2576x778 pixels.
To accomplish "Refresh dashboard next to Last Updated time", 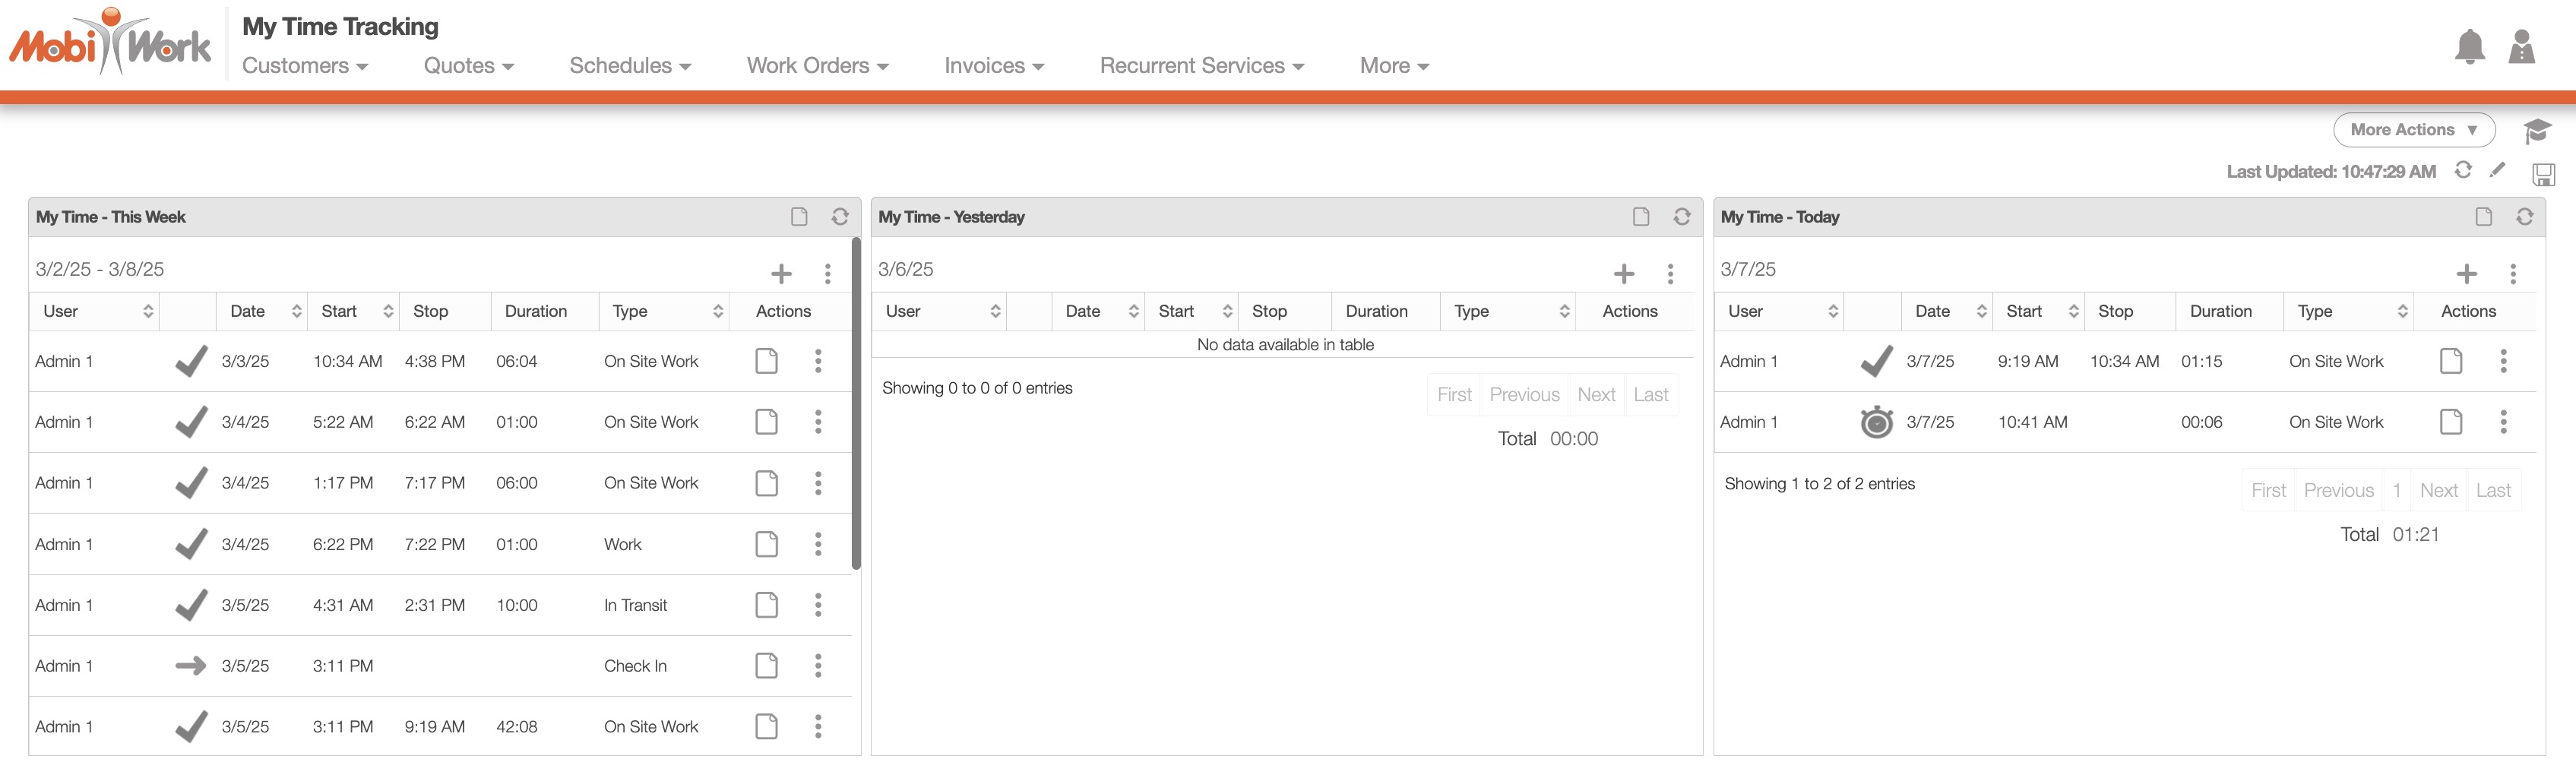I will click(2463, 170).
